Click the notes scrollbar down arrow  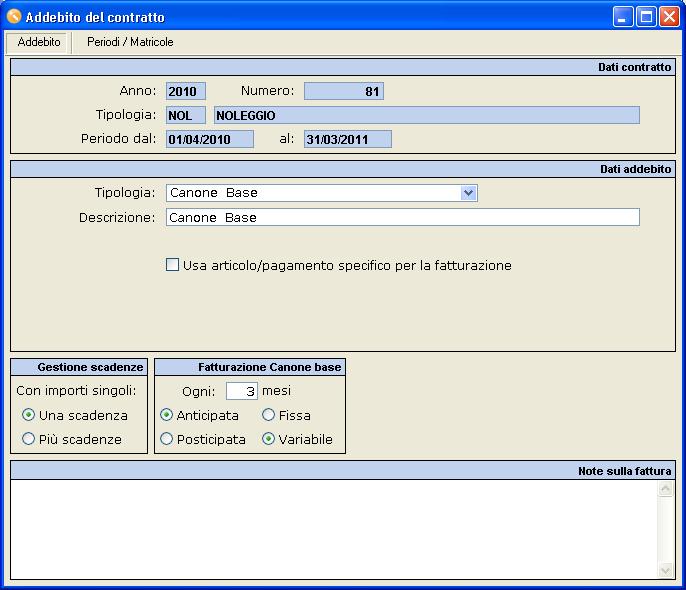click(667, 570)
